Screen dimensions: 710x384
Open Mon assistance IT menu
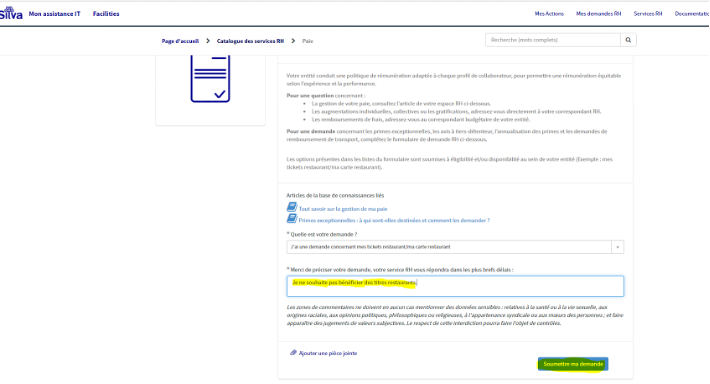tap(54, 14)
